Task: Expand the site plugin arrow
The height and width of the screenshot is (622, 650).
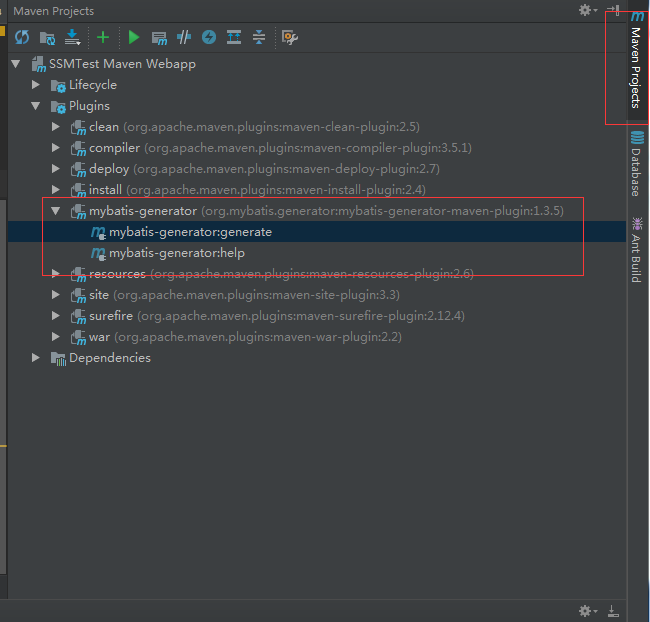Action: point(56,294)
